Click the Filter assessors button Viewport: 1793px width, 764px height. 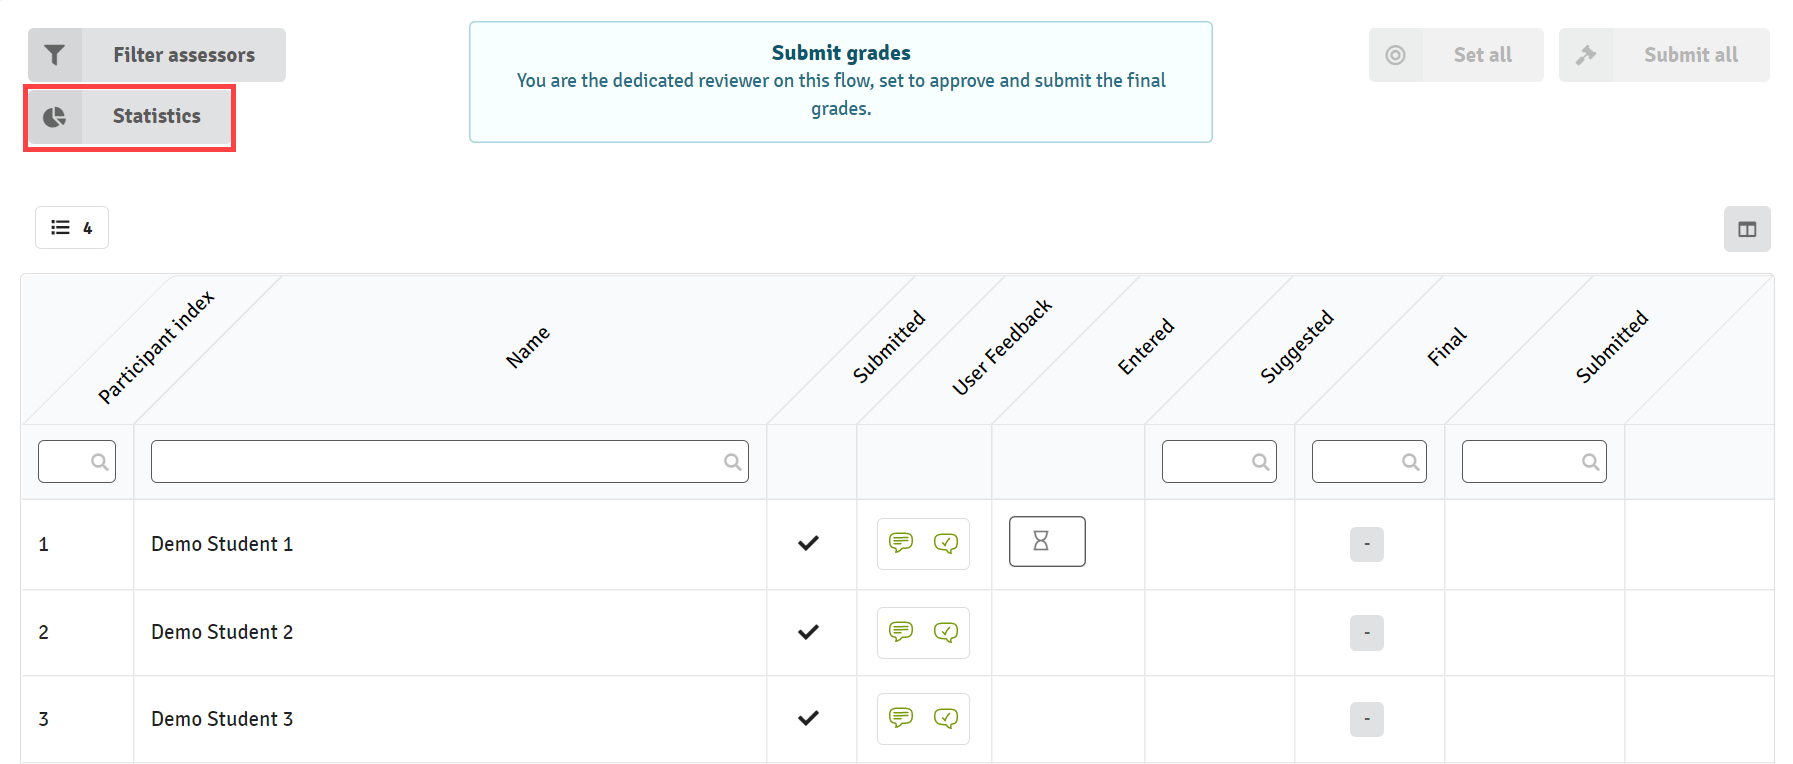pos(157,55)
